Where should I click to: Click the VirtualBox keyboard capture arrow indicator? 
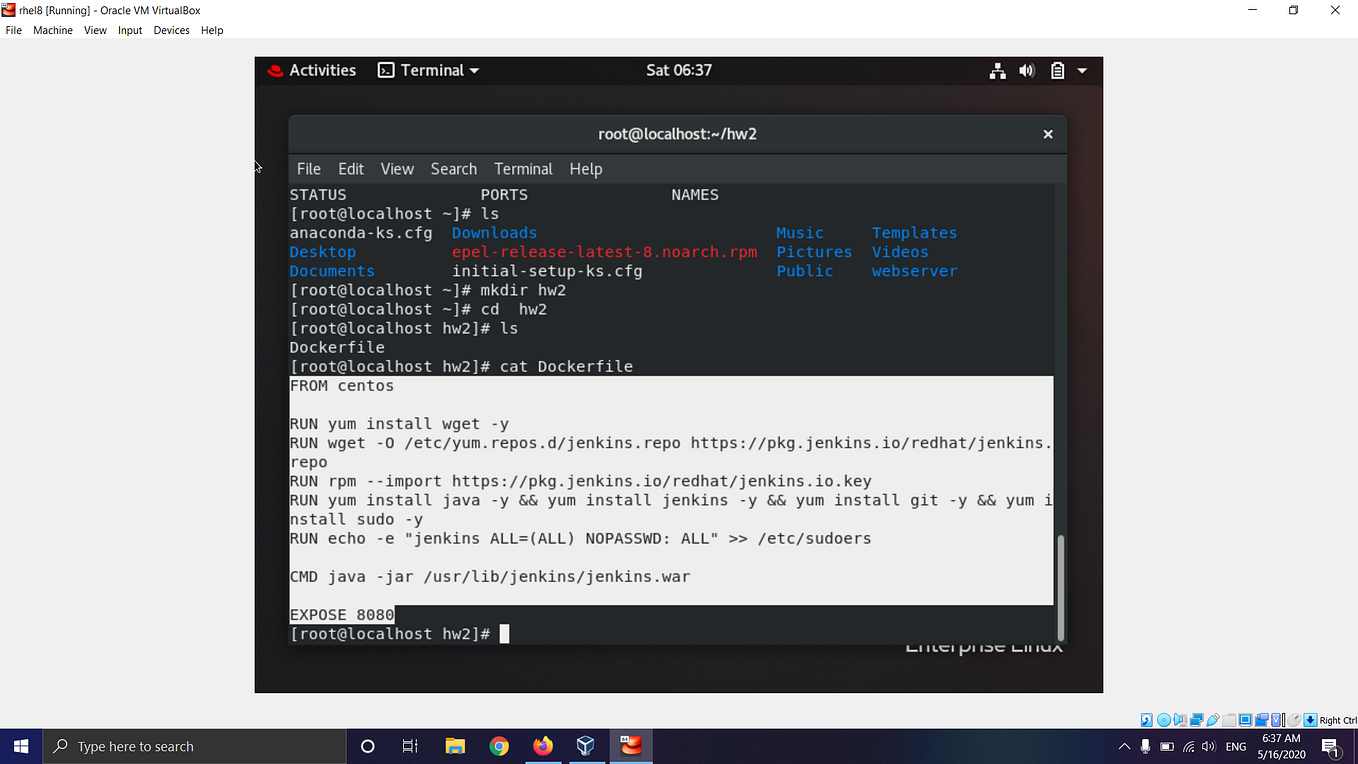(x=1310, y=720)
